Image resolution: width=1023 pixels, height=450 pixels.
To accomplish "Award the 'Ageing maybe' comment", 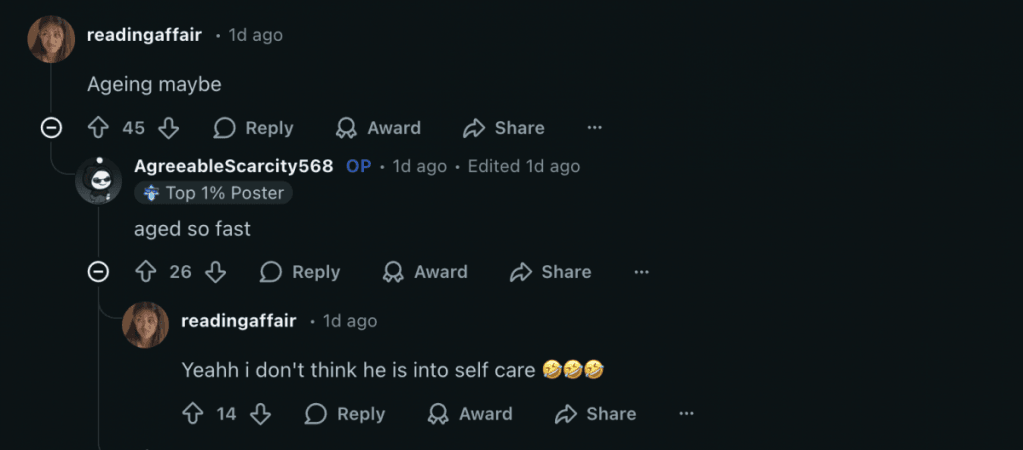I will (x=378, y=128).
